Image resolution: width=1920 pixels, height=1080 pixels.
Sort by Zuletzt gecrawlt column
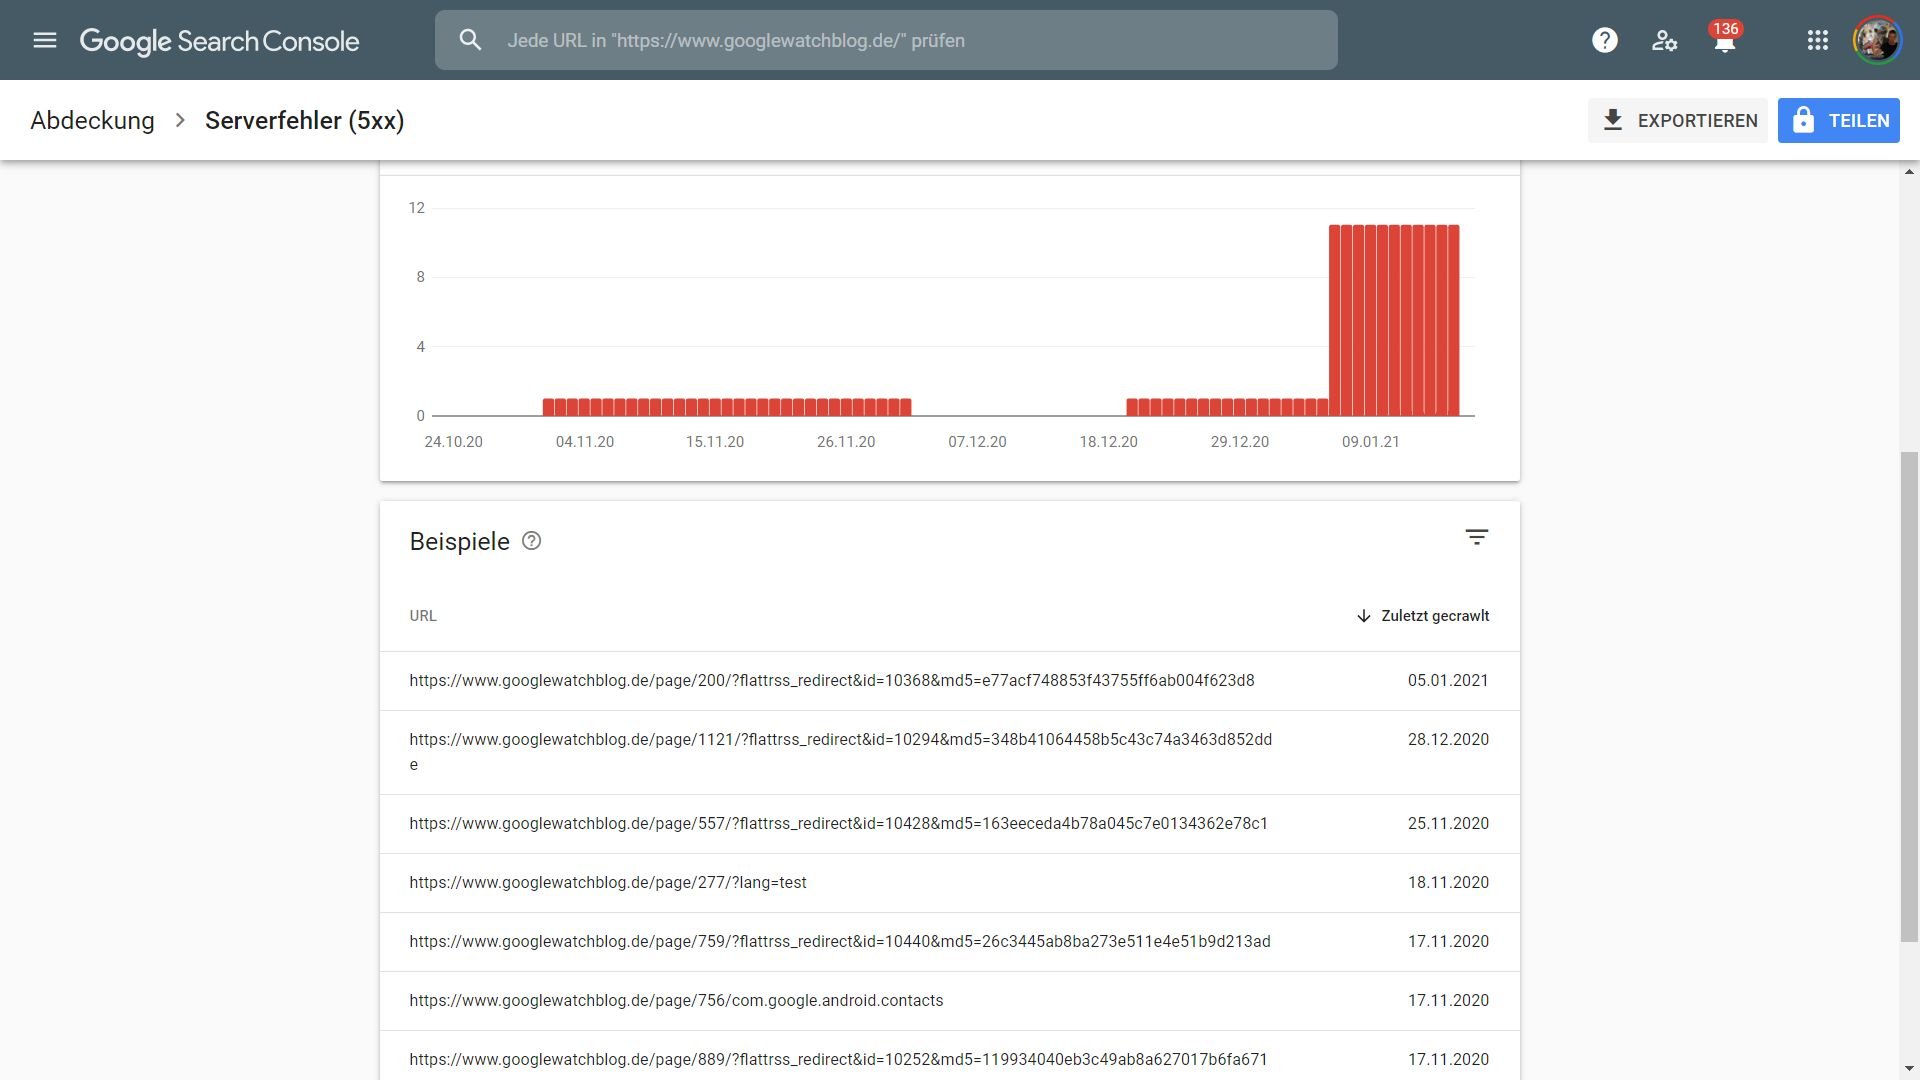(x=1423, y=616)
